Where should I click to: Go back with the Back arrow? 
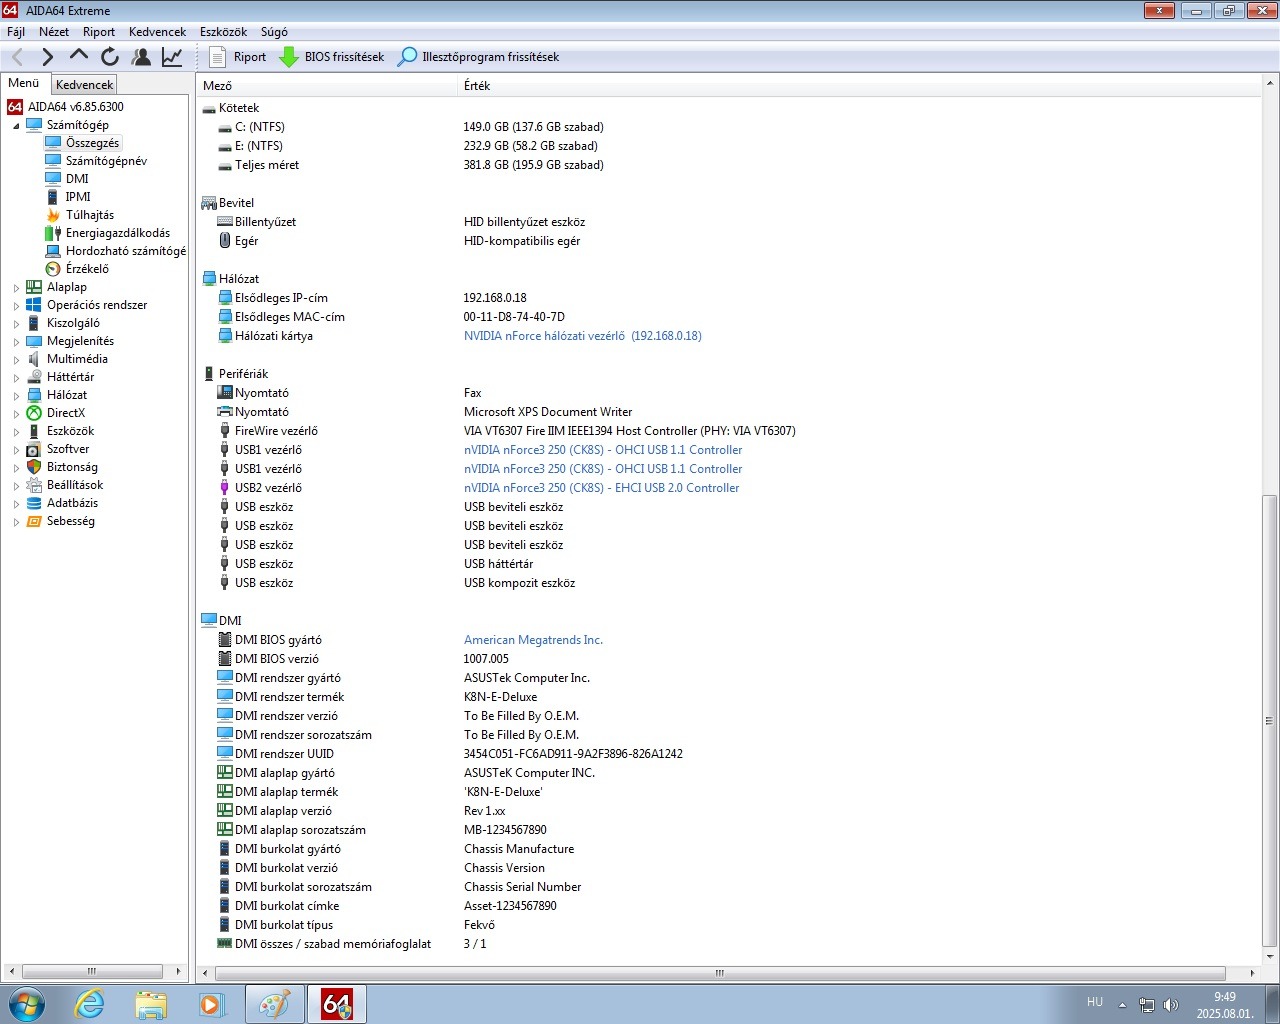point(18,57)
